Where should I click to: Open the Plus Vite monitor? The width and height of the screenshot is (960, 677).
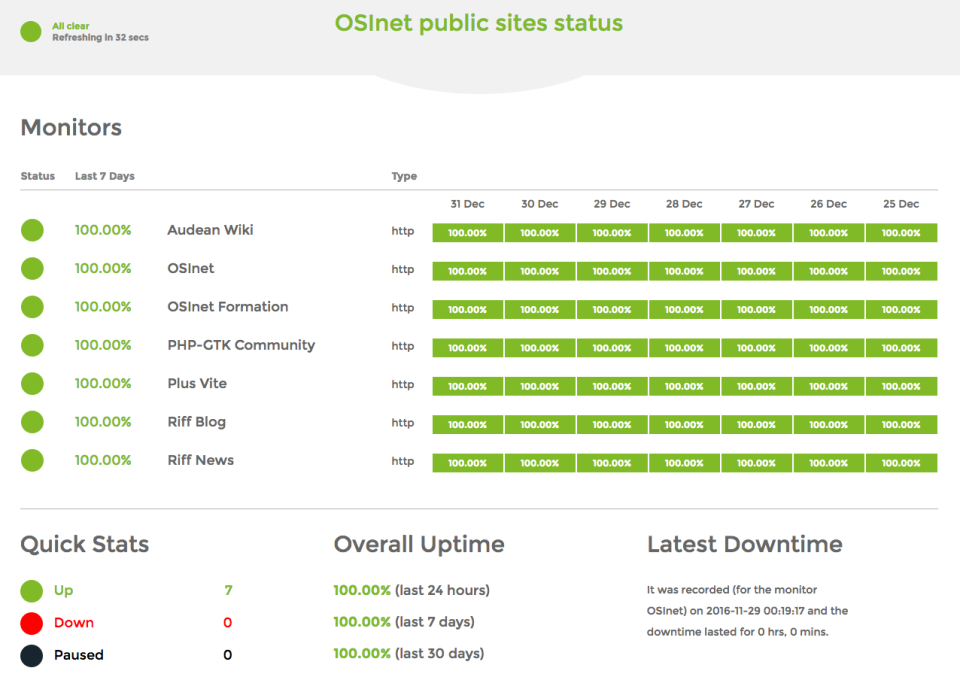197,384
